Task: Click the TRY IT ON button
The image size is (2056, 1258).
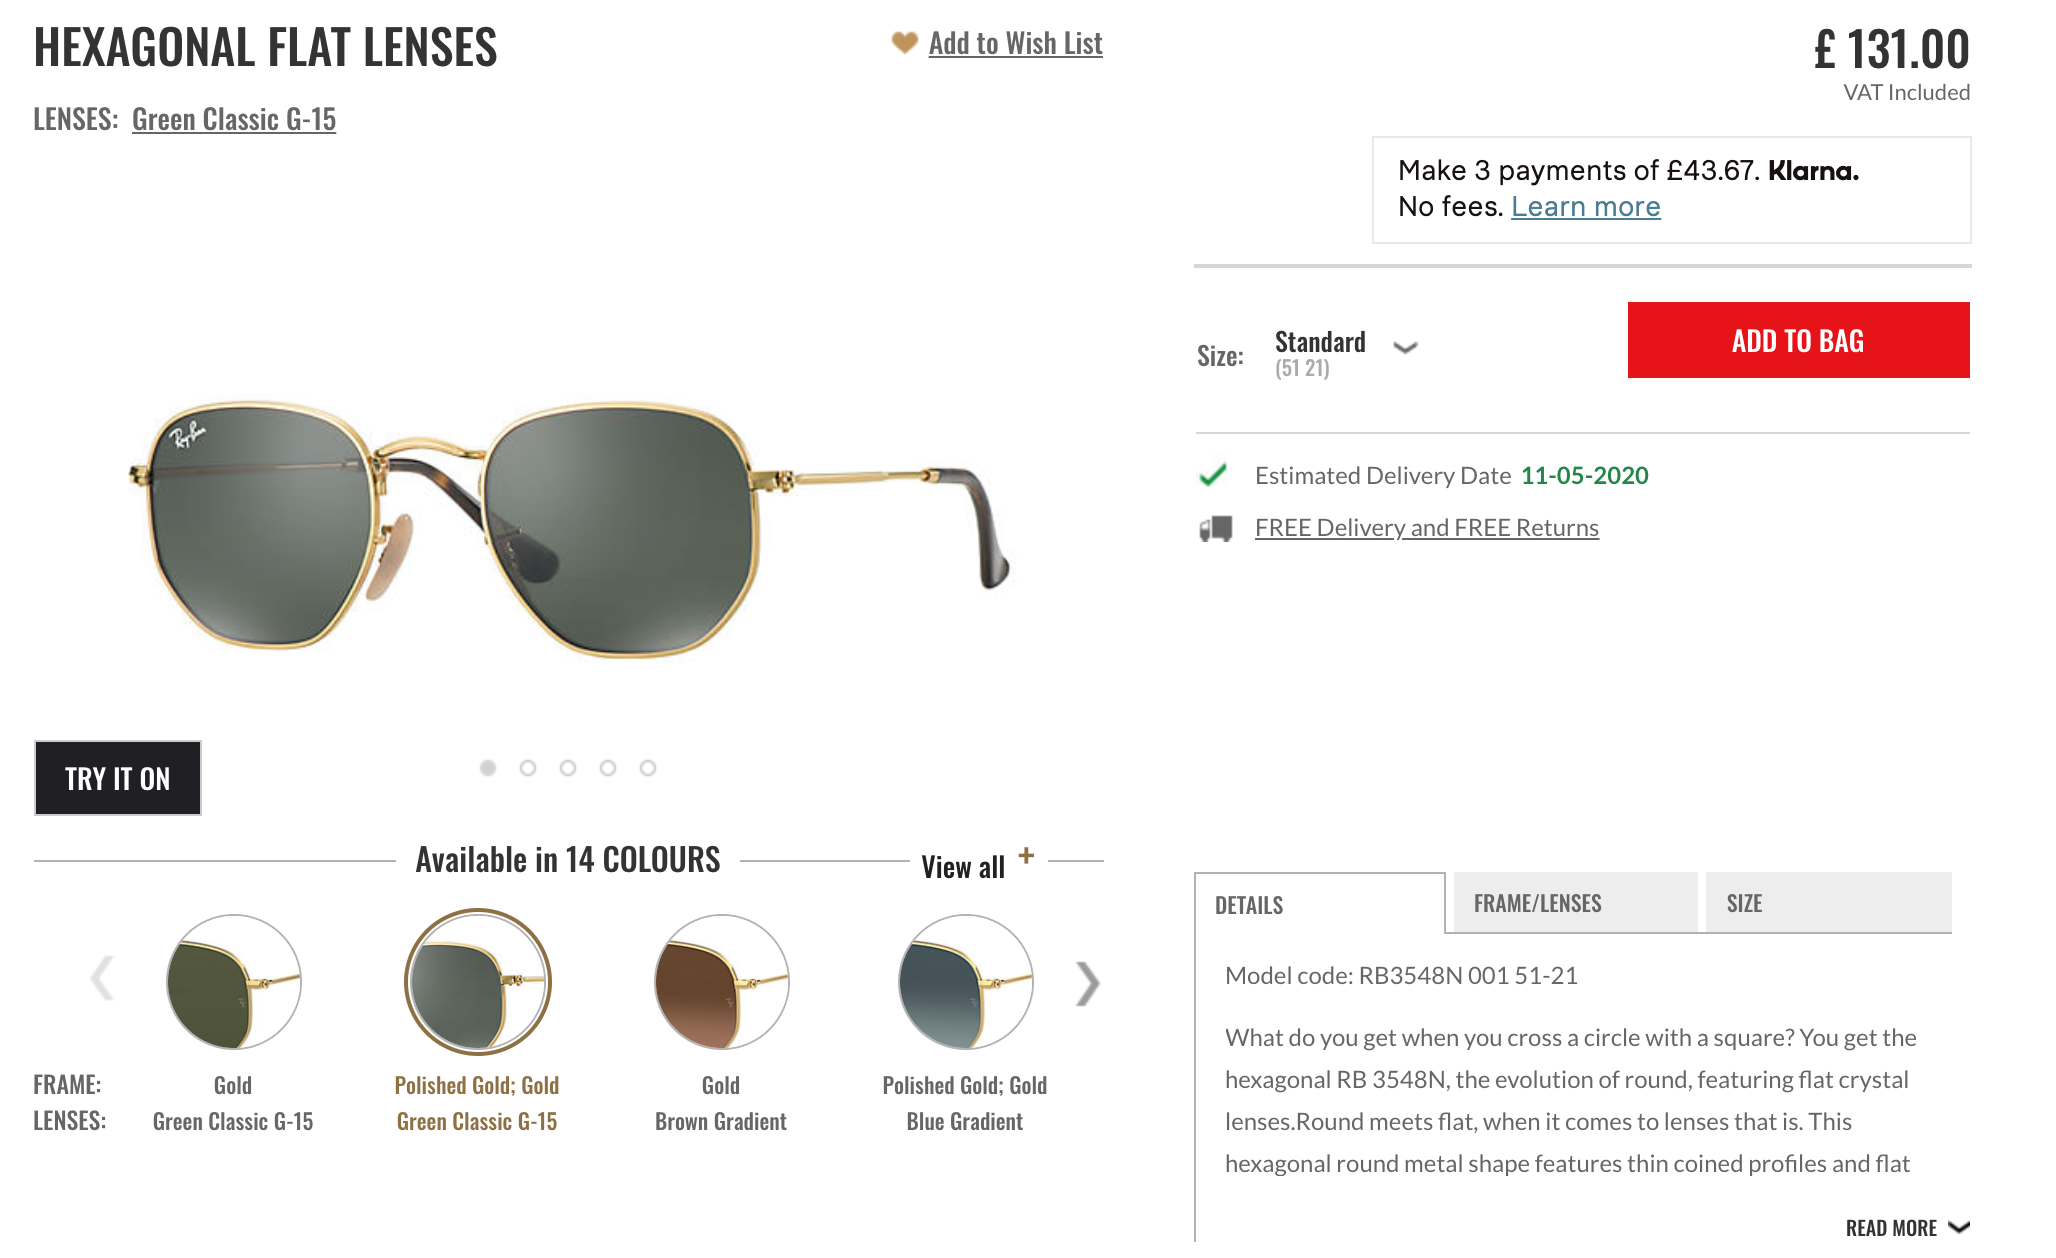Action: (117, 777)
